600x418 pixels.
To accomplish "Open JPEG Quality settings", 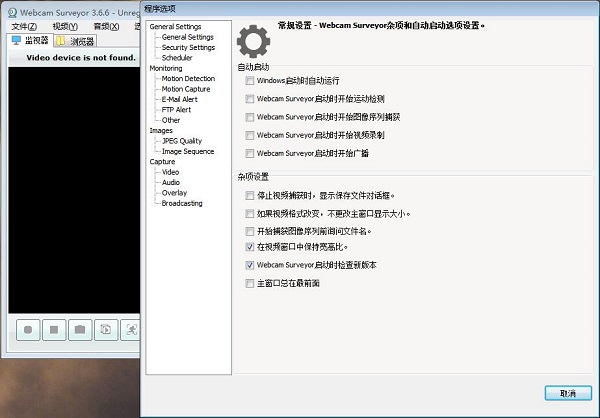I will click(x=182, y=141).
